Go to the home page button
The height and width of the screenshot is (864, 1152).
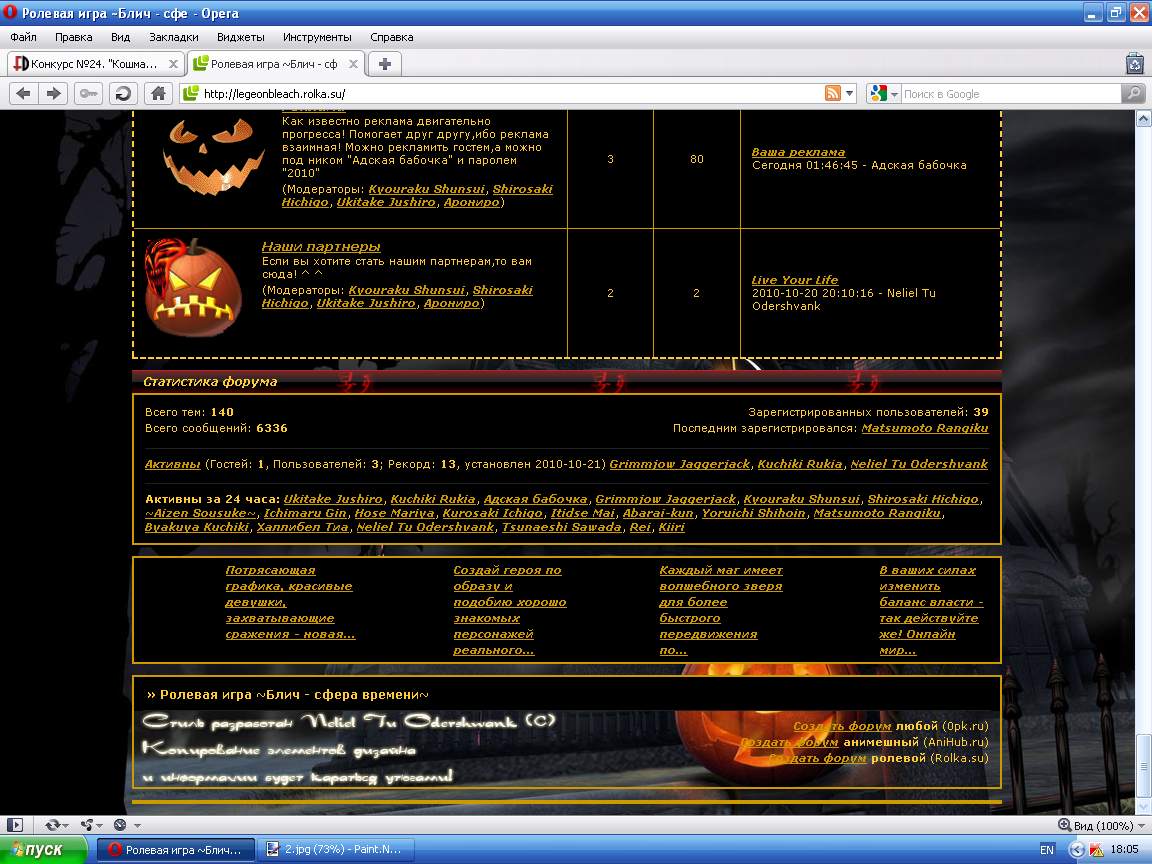point(158,93)
